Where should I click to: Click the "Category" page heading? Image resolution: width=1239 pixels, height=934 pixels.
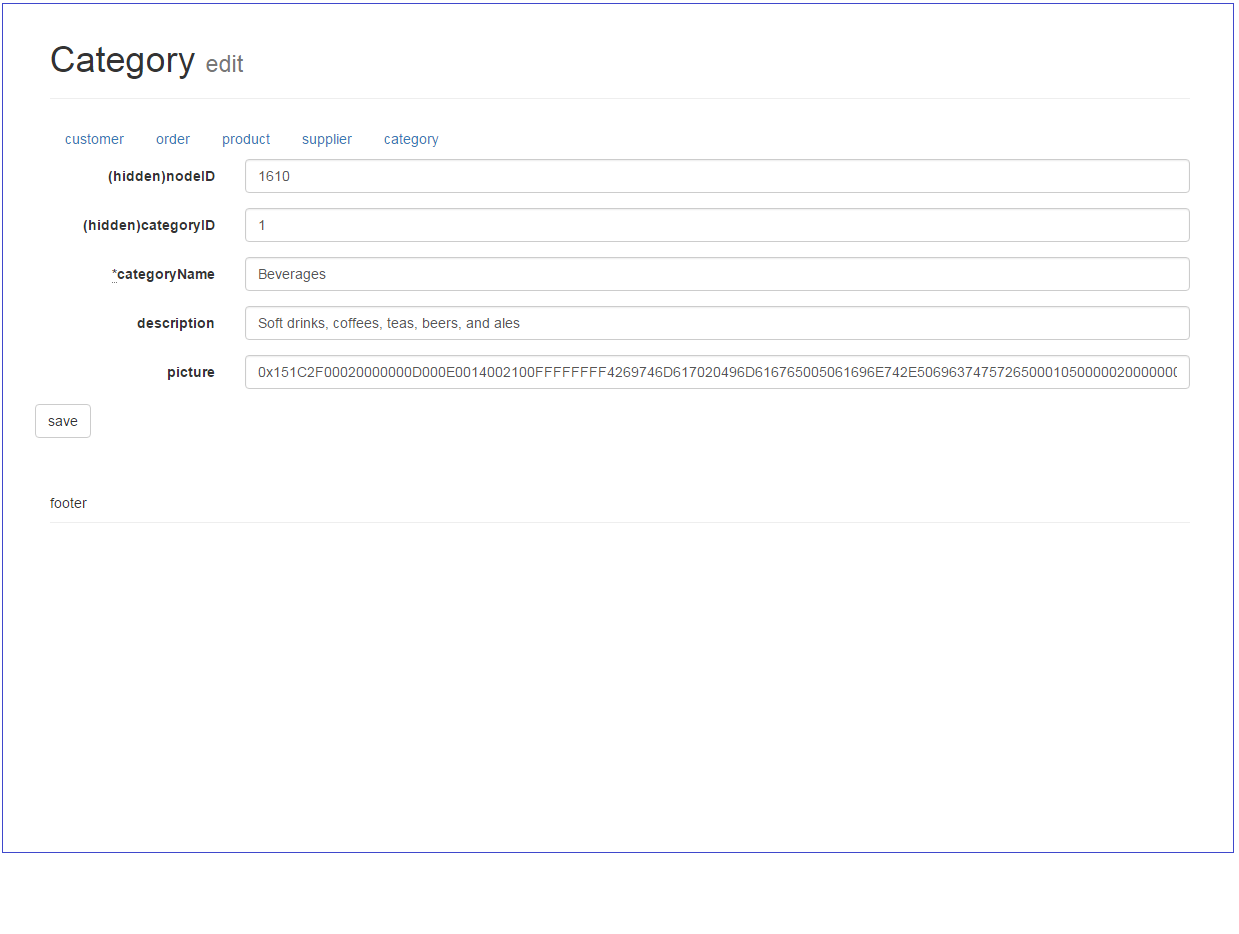pyautogui.click(x=122, y=60)
